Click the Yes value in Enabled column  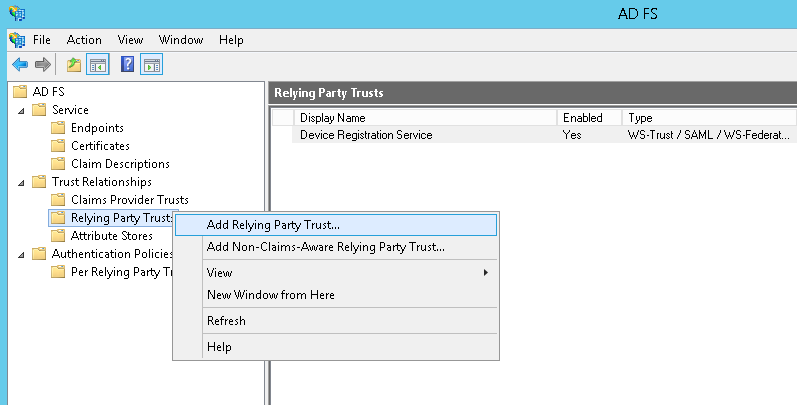572,135
